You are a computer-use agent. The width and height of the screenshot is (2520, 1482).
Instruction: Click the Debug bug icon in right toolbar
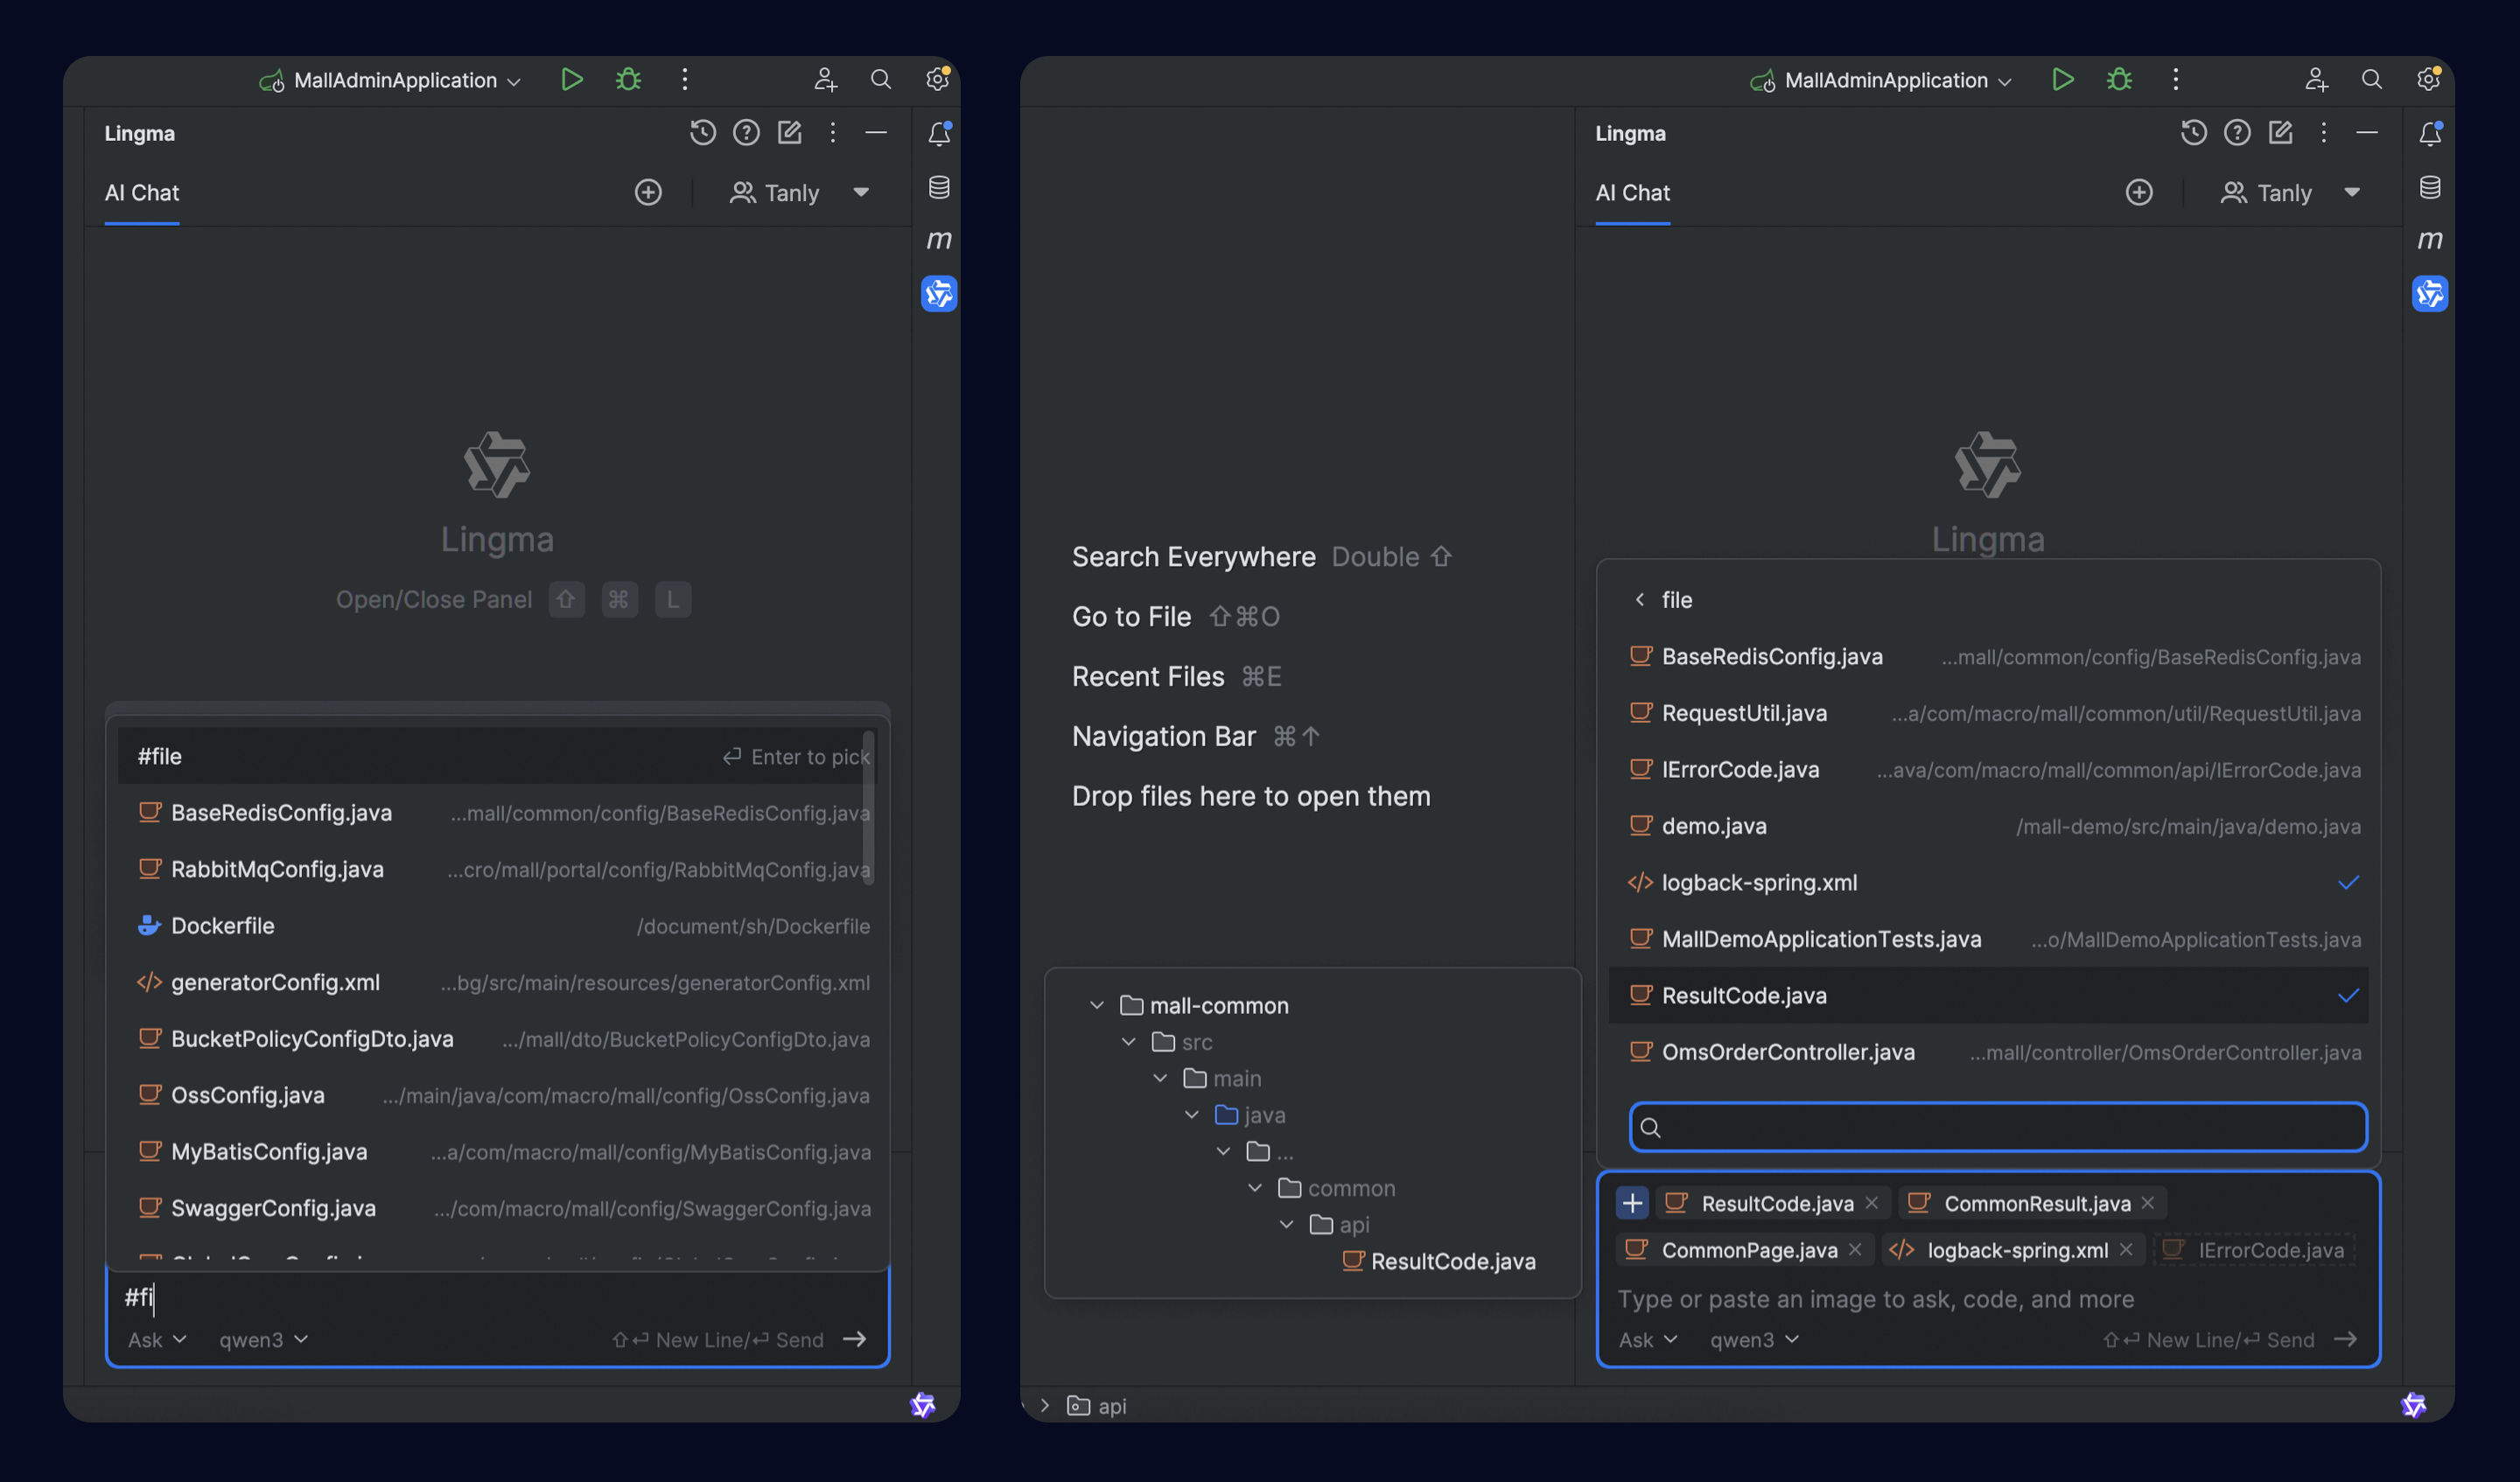click(2118, 79)
